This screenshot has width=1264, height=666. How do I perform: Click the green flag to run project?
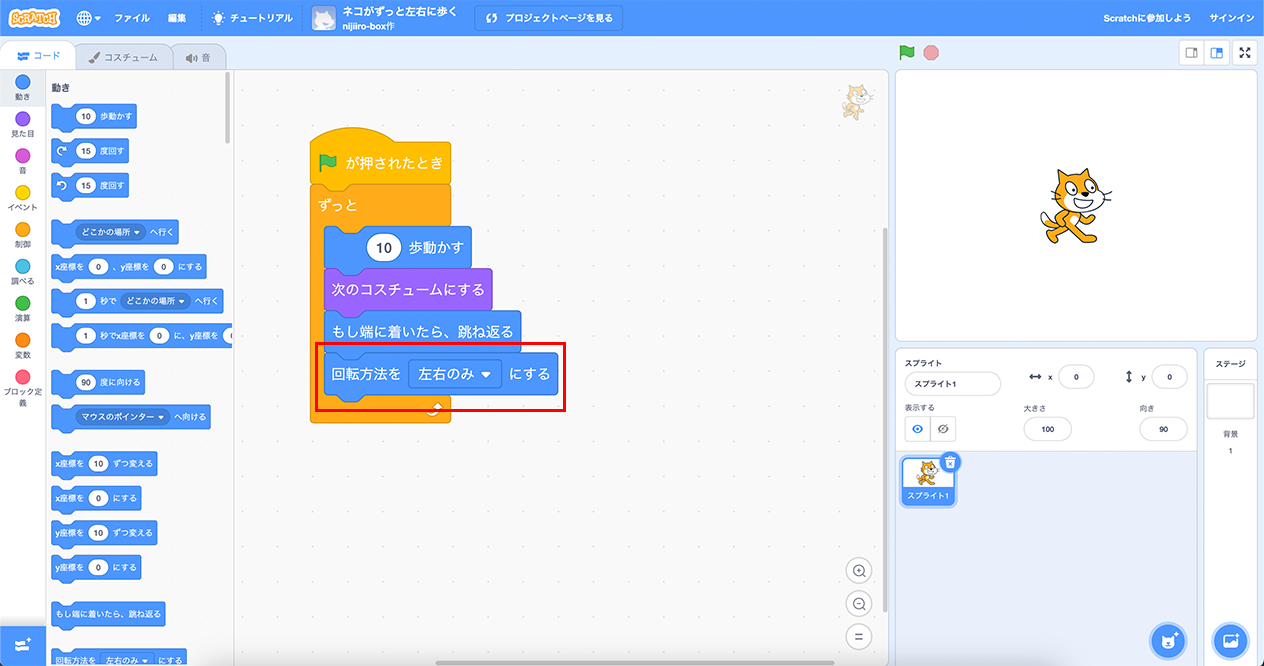pyautogui.click(x=907, y=53)
